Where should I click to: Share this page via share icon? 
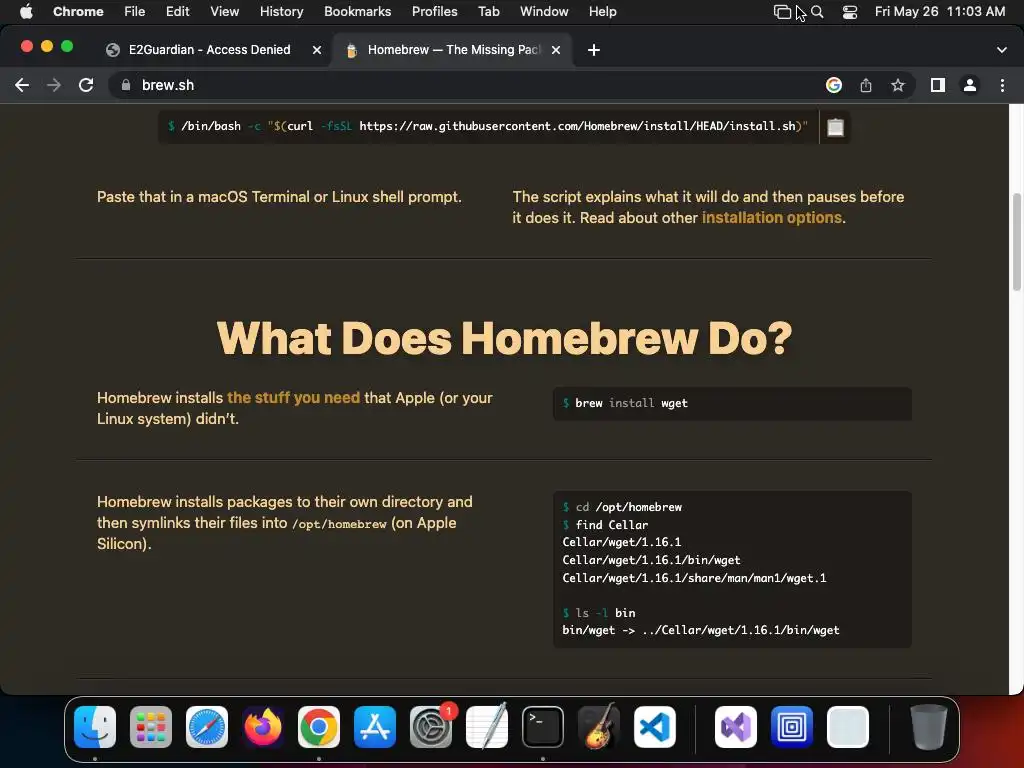click(866, 85)
